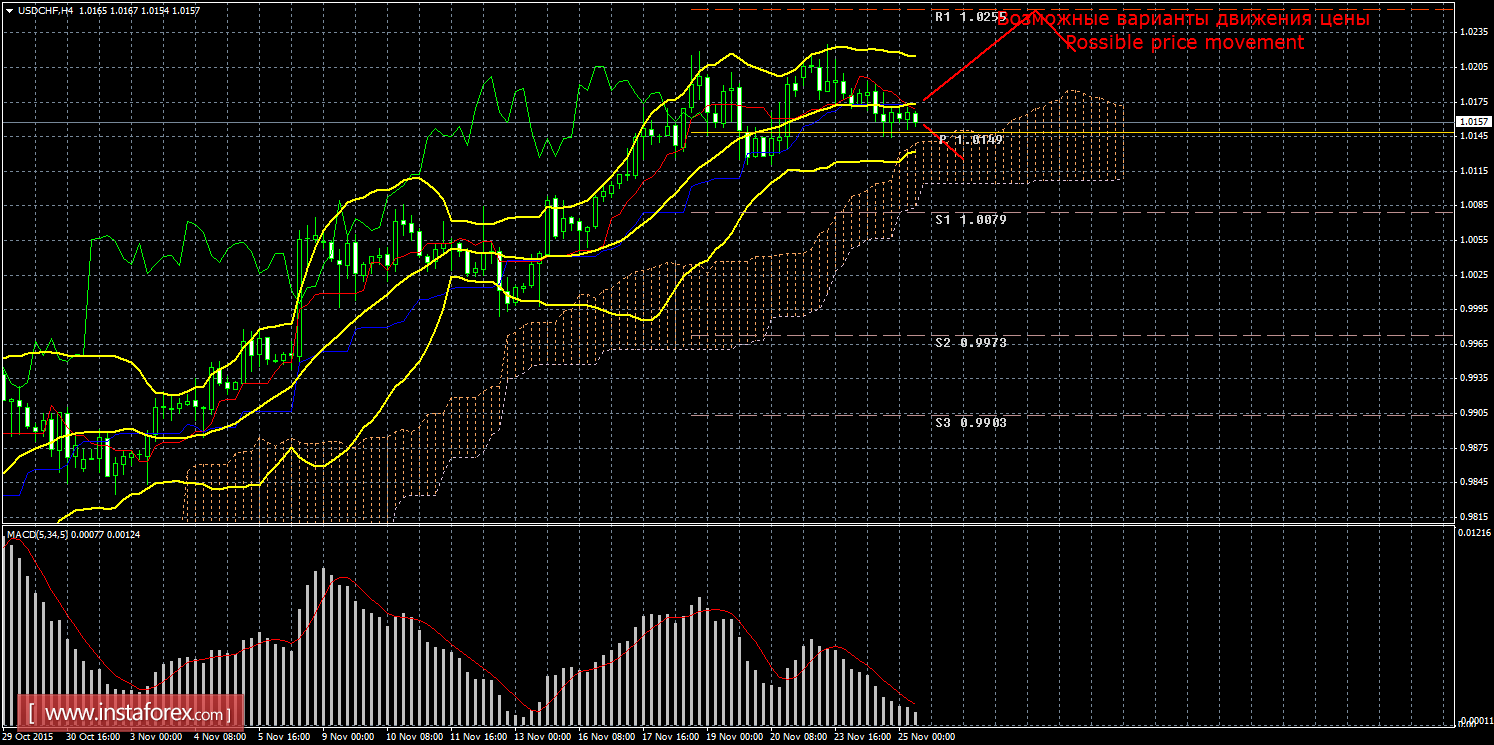Viewport: 1494px width, 745px height.
Task: Click the 0.9935 price axis label
Action: point(1474,378)
